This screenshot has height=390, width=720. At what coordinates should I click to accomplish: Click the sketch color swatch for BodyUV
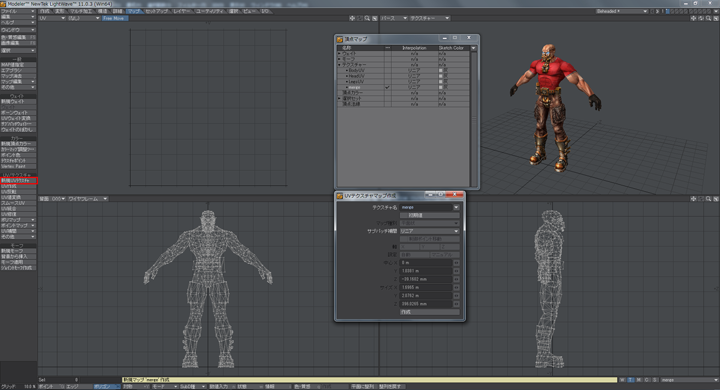point(441,71)
